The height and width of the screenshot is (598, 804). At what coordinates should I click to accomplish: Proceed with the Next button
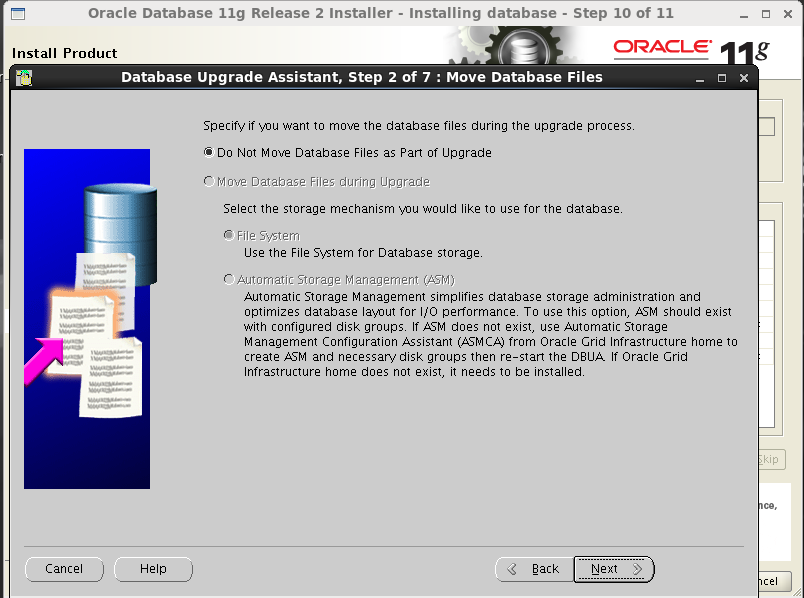coord(614,569)
